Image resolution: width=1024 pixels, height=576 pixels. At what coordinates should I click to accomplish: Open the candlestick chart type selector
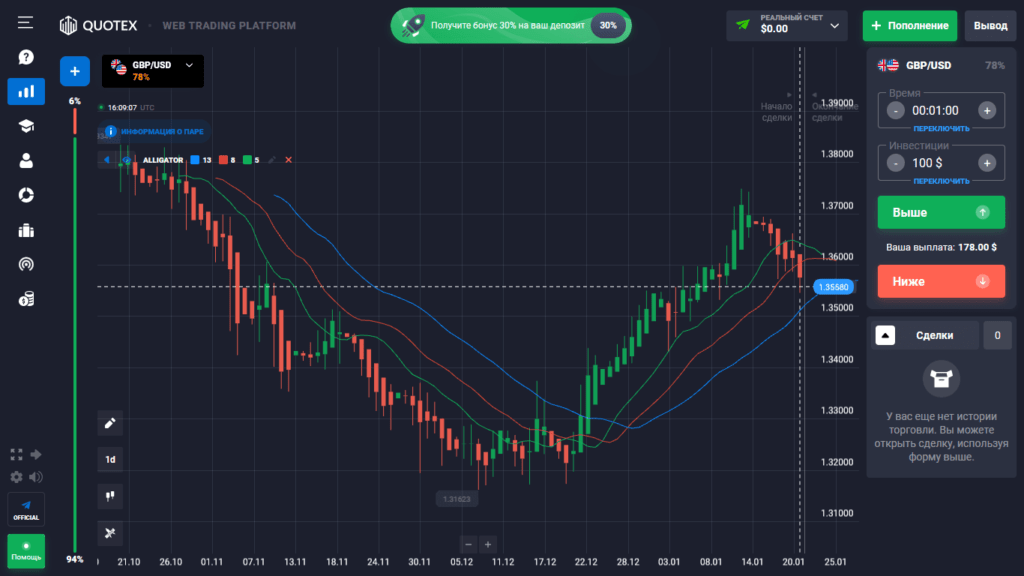click(x=111, y=494)
